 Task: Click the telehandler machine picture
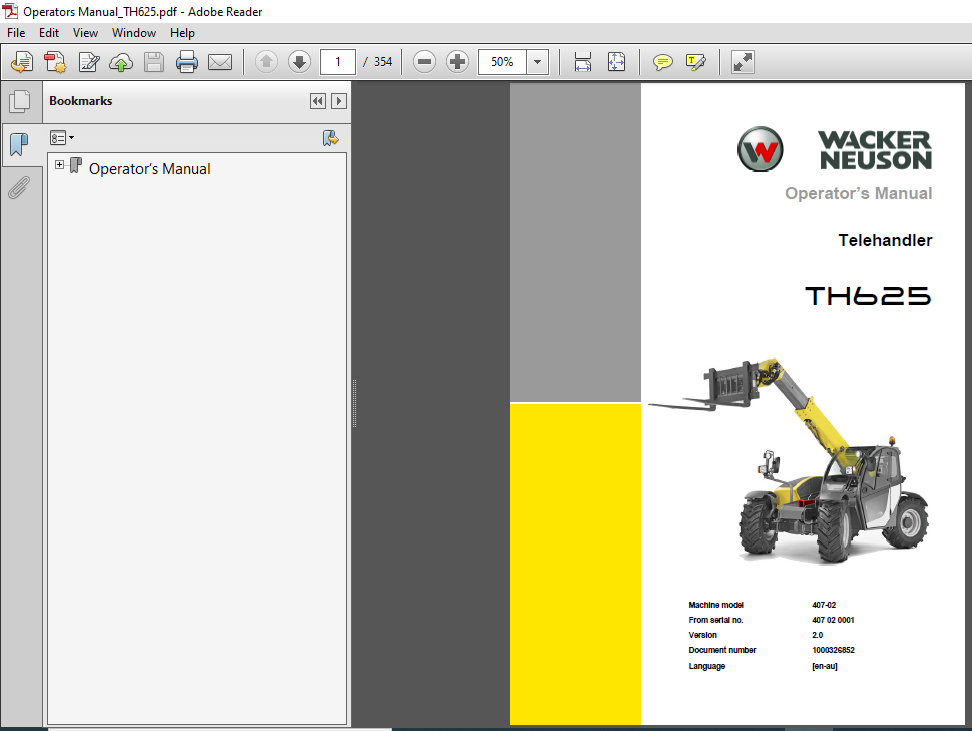coord(789,460)
